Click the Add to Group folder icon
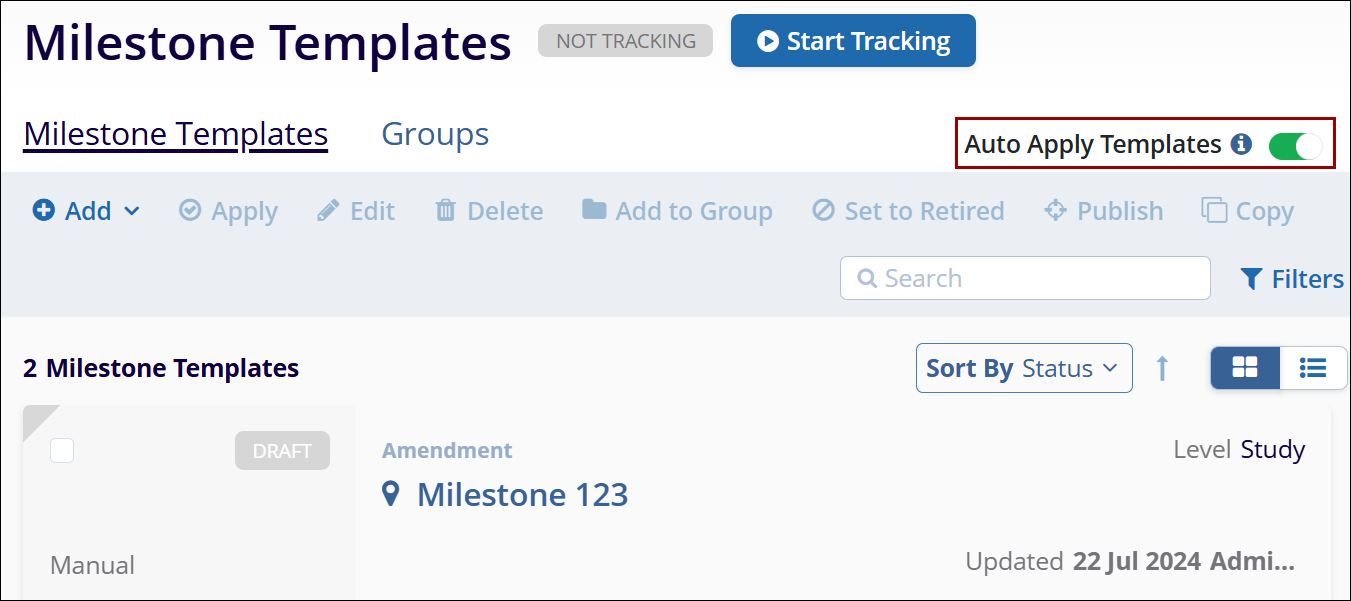This screenshot has width=1351, height=601. [x=594, y=210]
